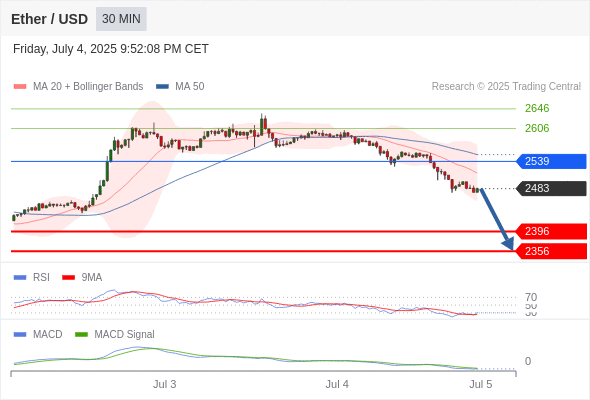Click the 30 MIN timeframe badge
The width and height of the screenshot is (590, 400).
pyautogui.click(x=121, y=19)
